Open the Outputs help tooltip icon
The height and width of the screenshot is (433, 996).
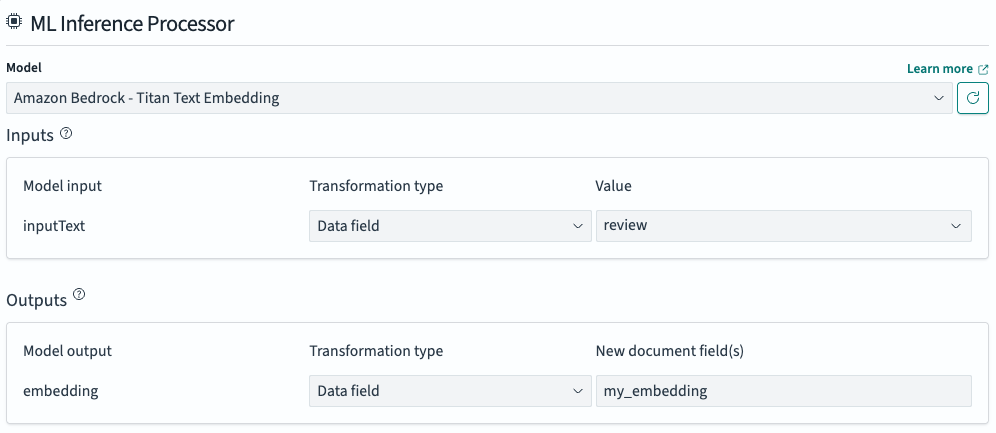coord(79,295)
